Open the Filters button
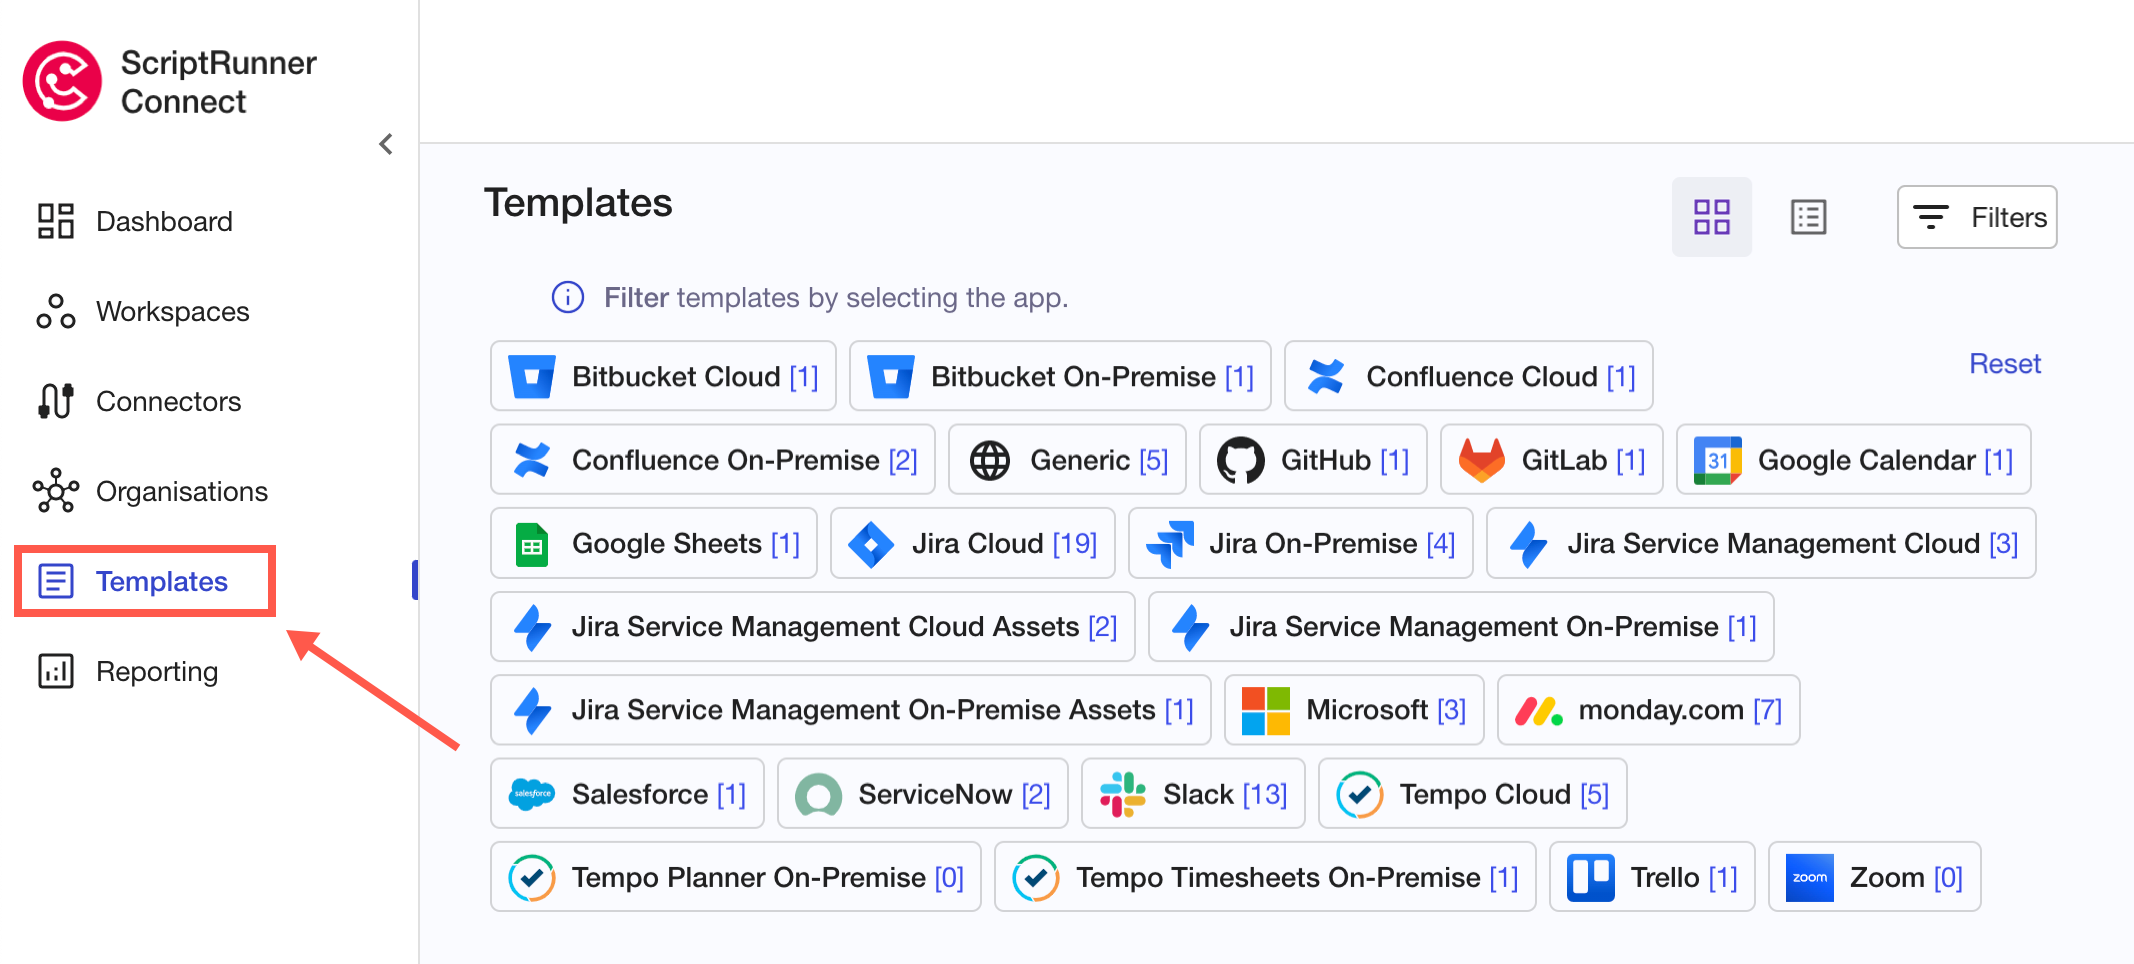Screen dimensions: 2134x964 click(1977, 217)
